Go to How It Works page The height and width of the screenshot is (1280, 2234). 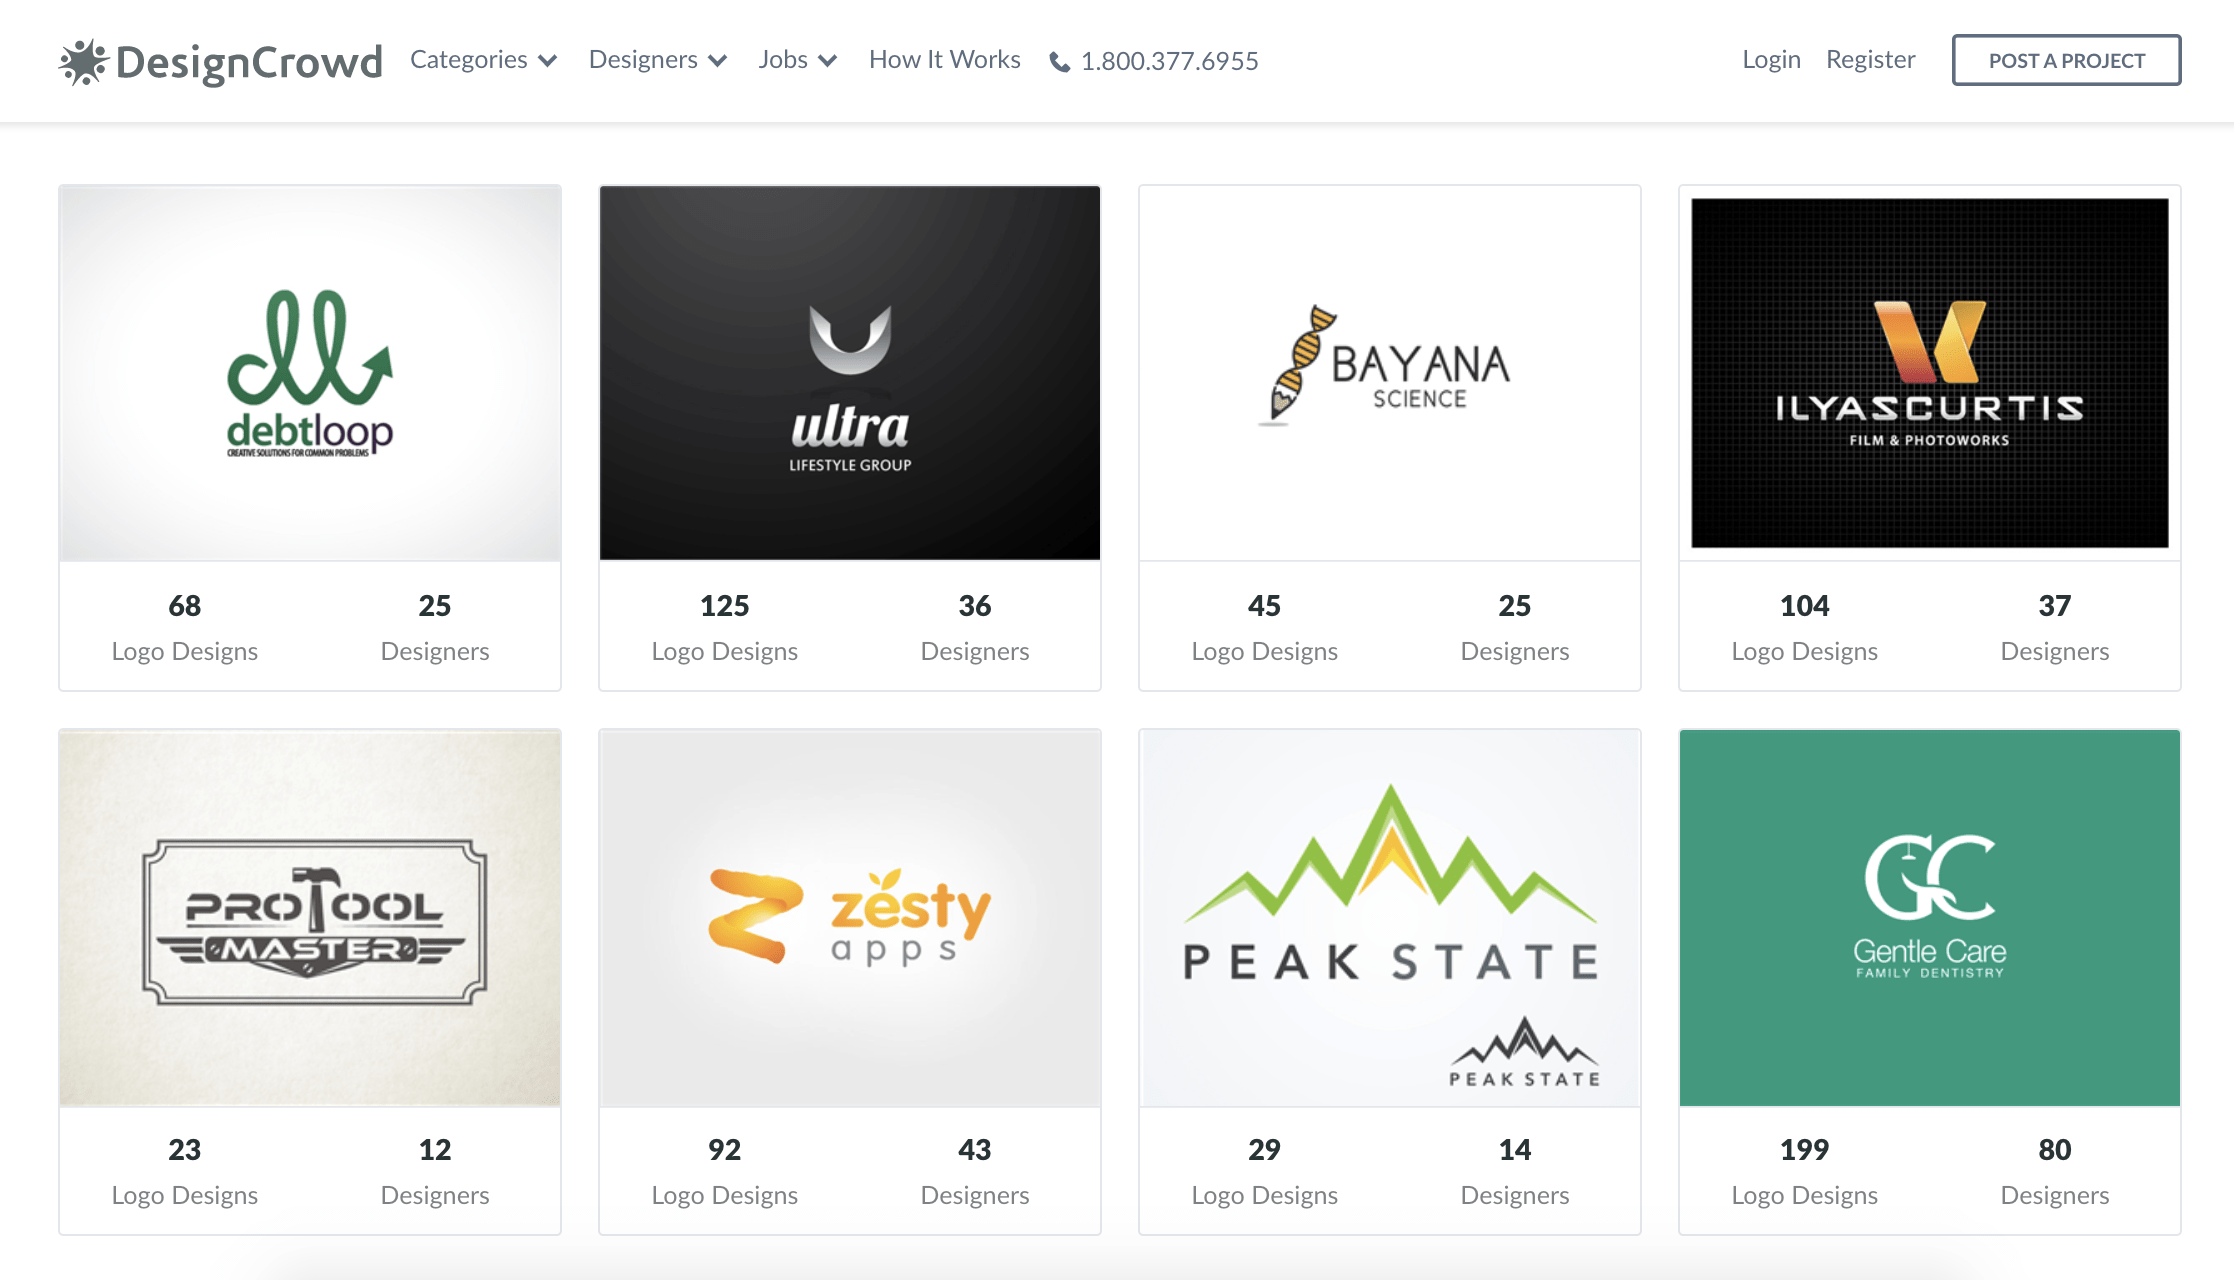[x=944, y=60]
